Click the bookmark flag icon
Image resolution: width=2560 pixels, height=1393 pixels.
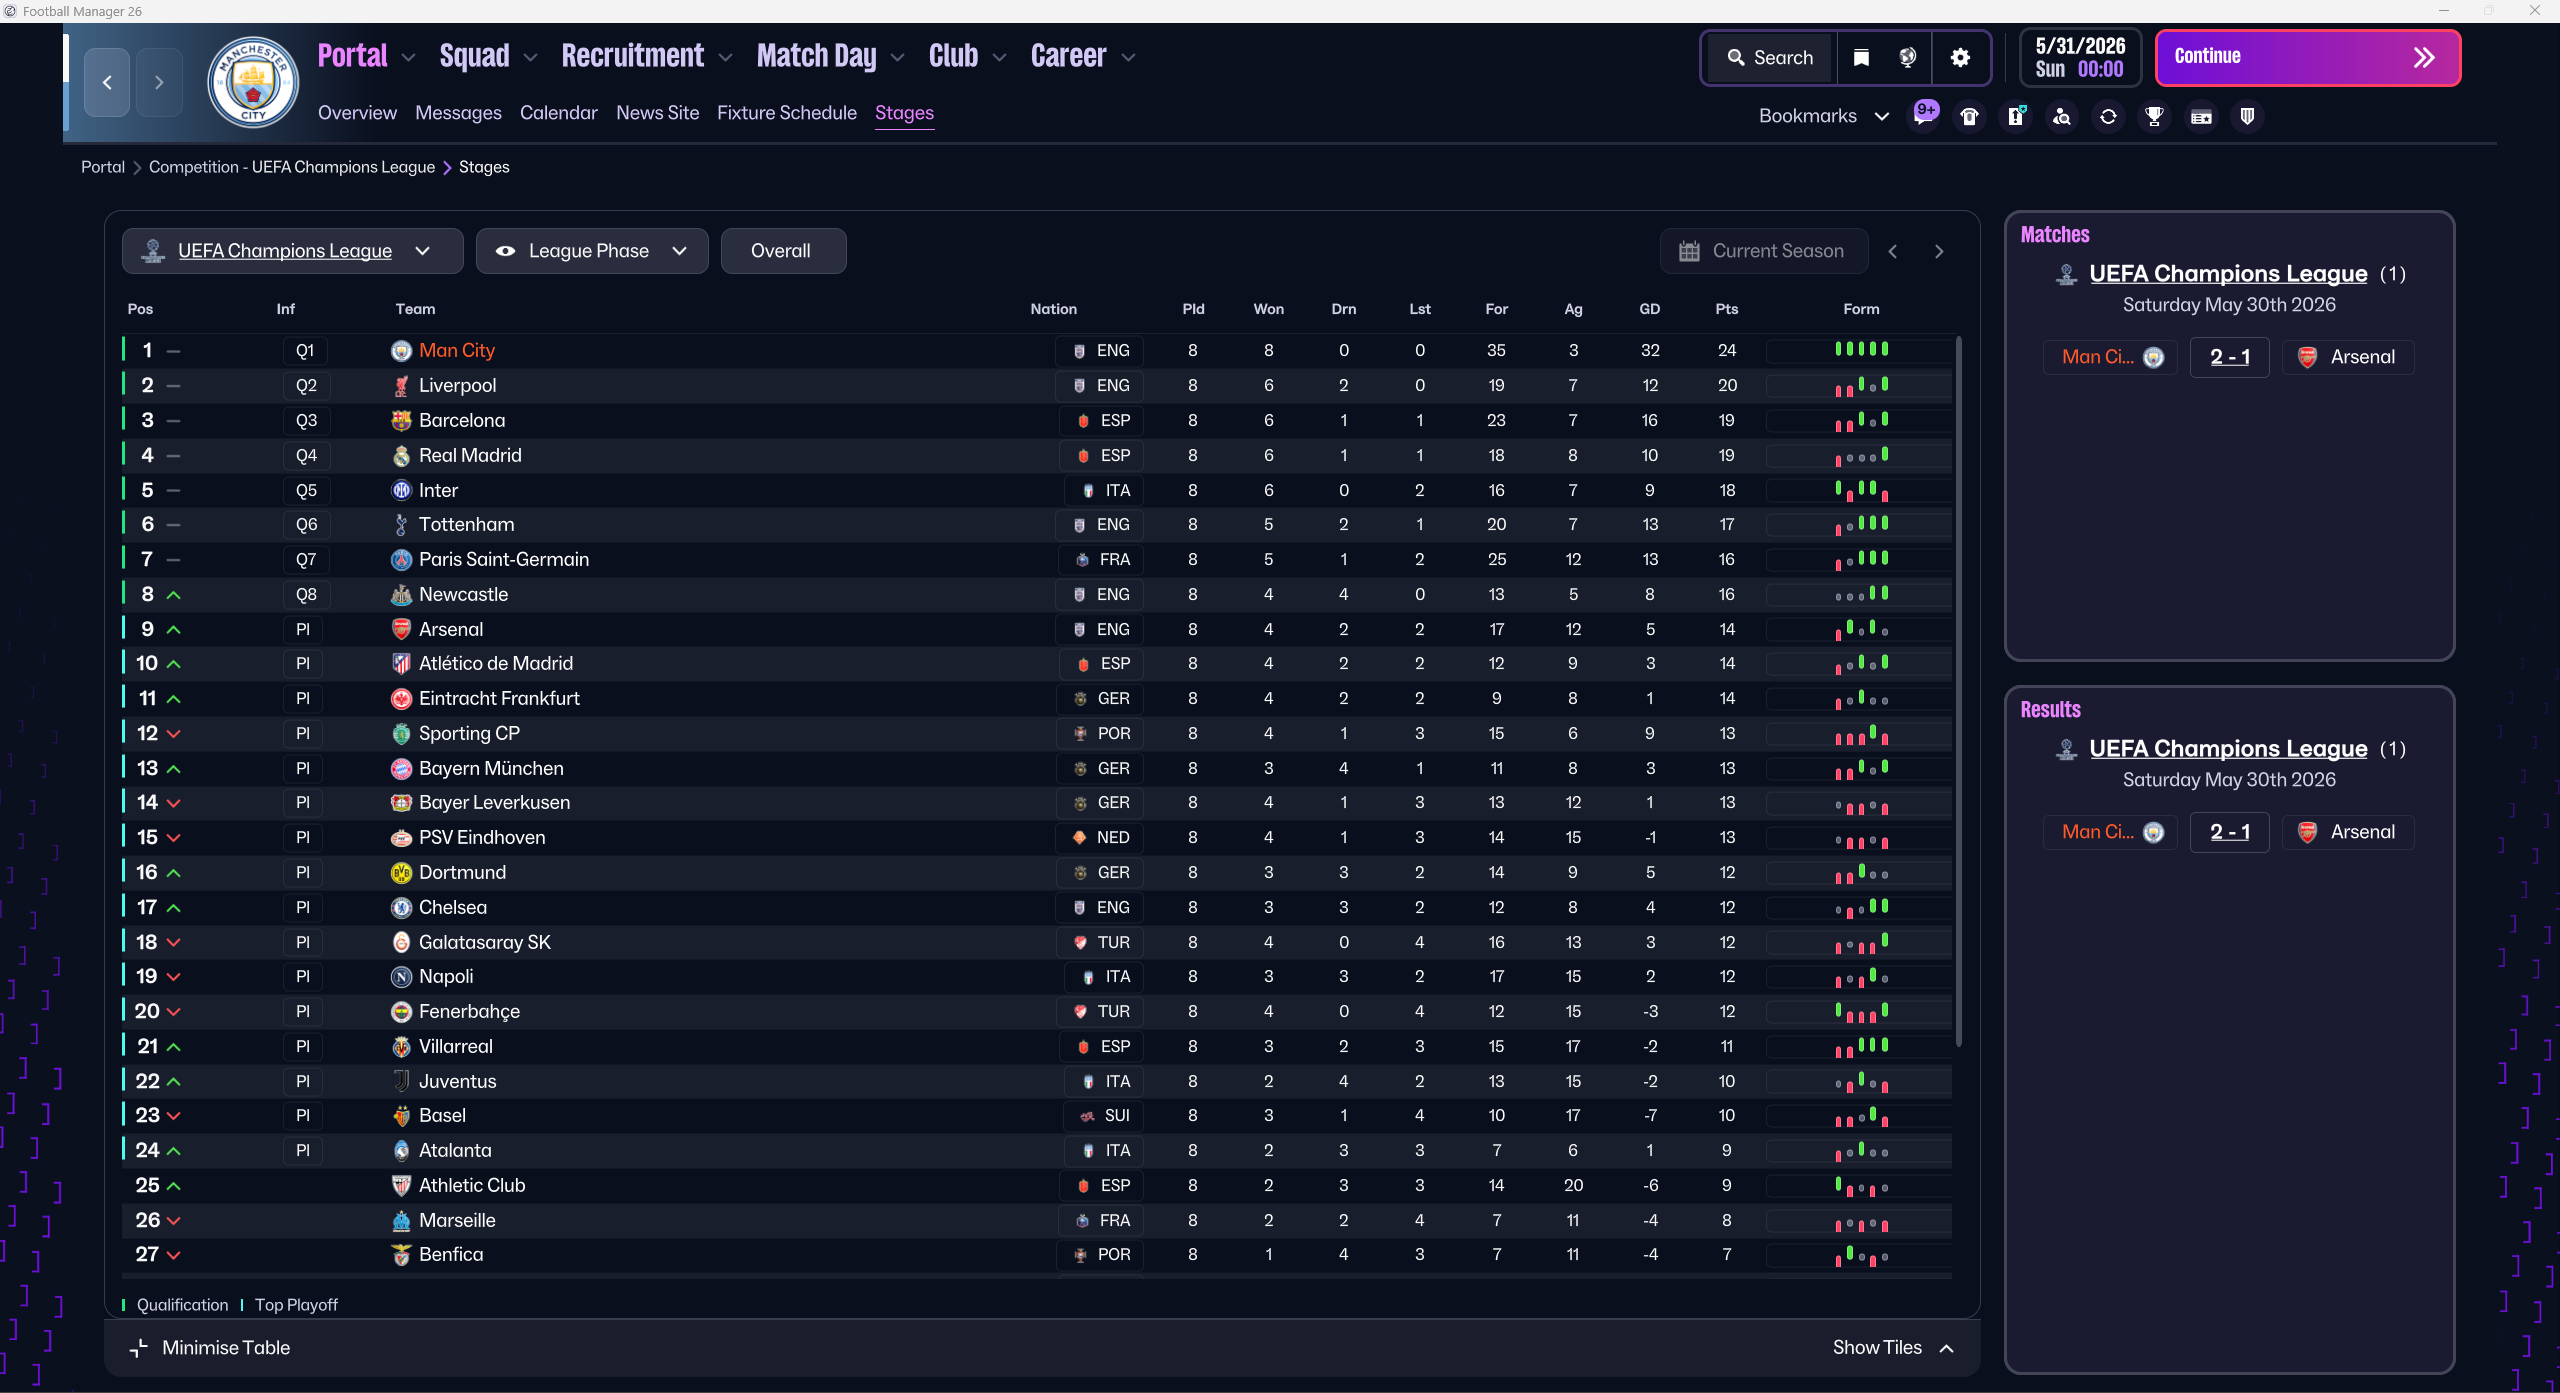[x=1861, y=58]
